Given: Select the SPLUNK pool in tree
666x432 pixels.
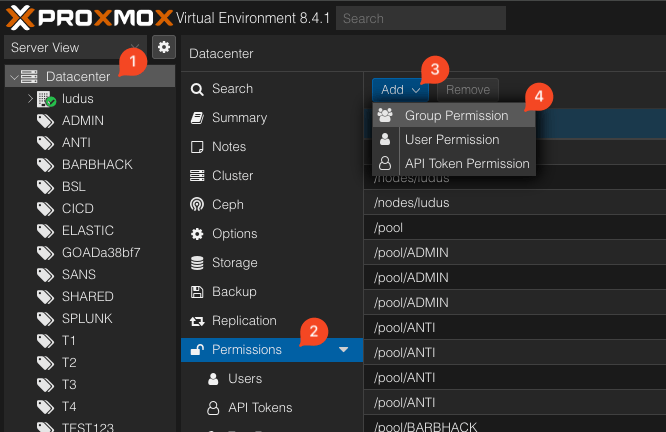Looking at the screenshot, I should [x=86, y=319].
